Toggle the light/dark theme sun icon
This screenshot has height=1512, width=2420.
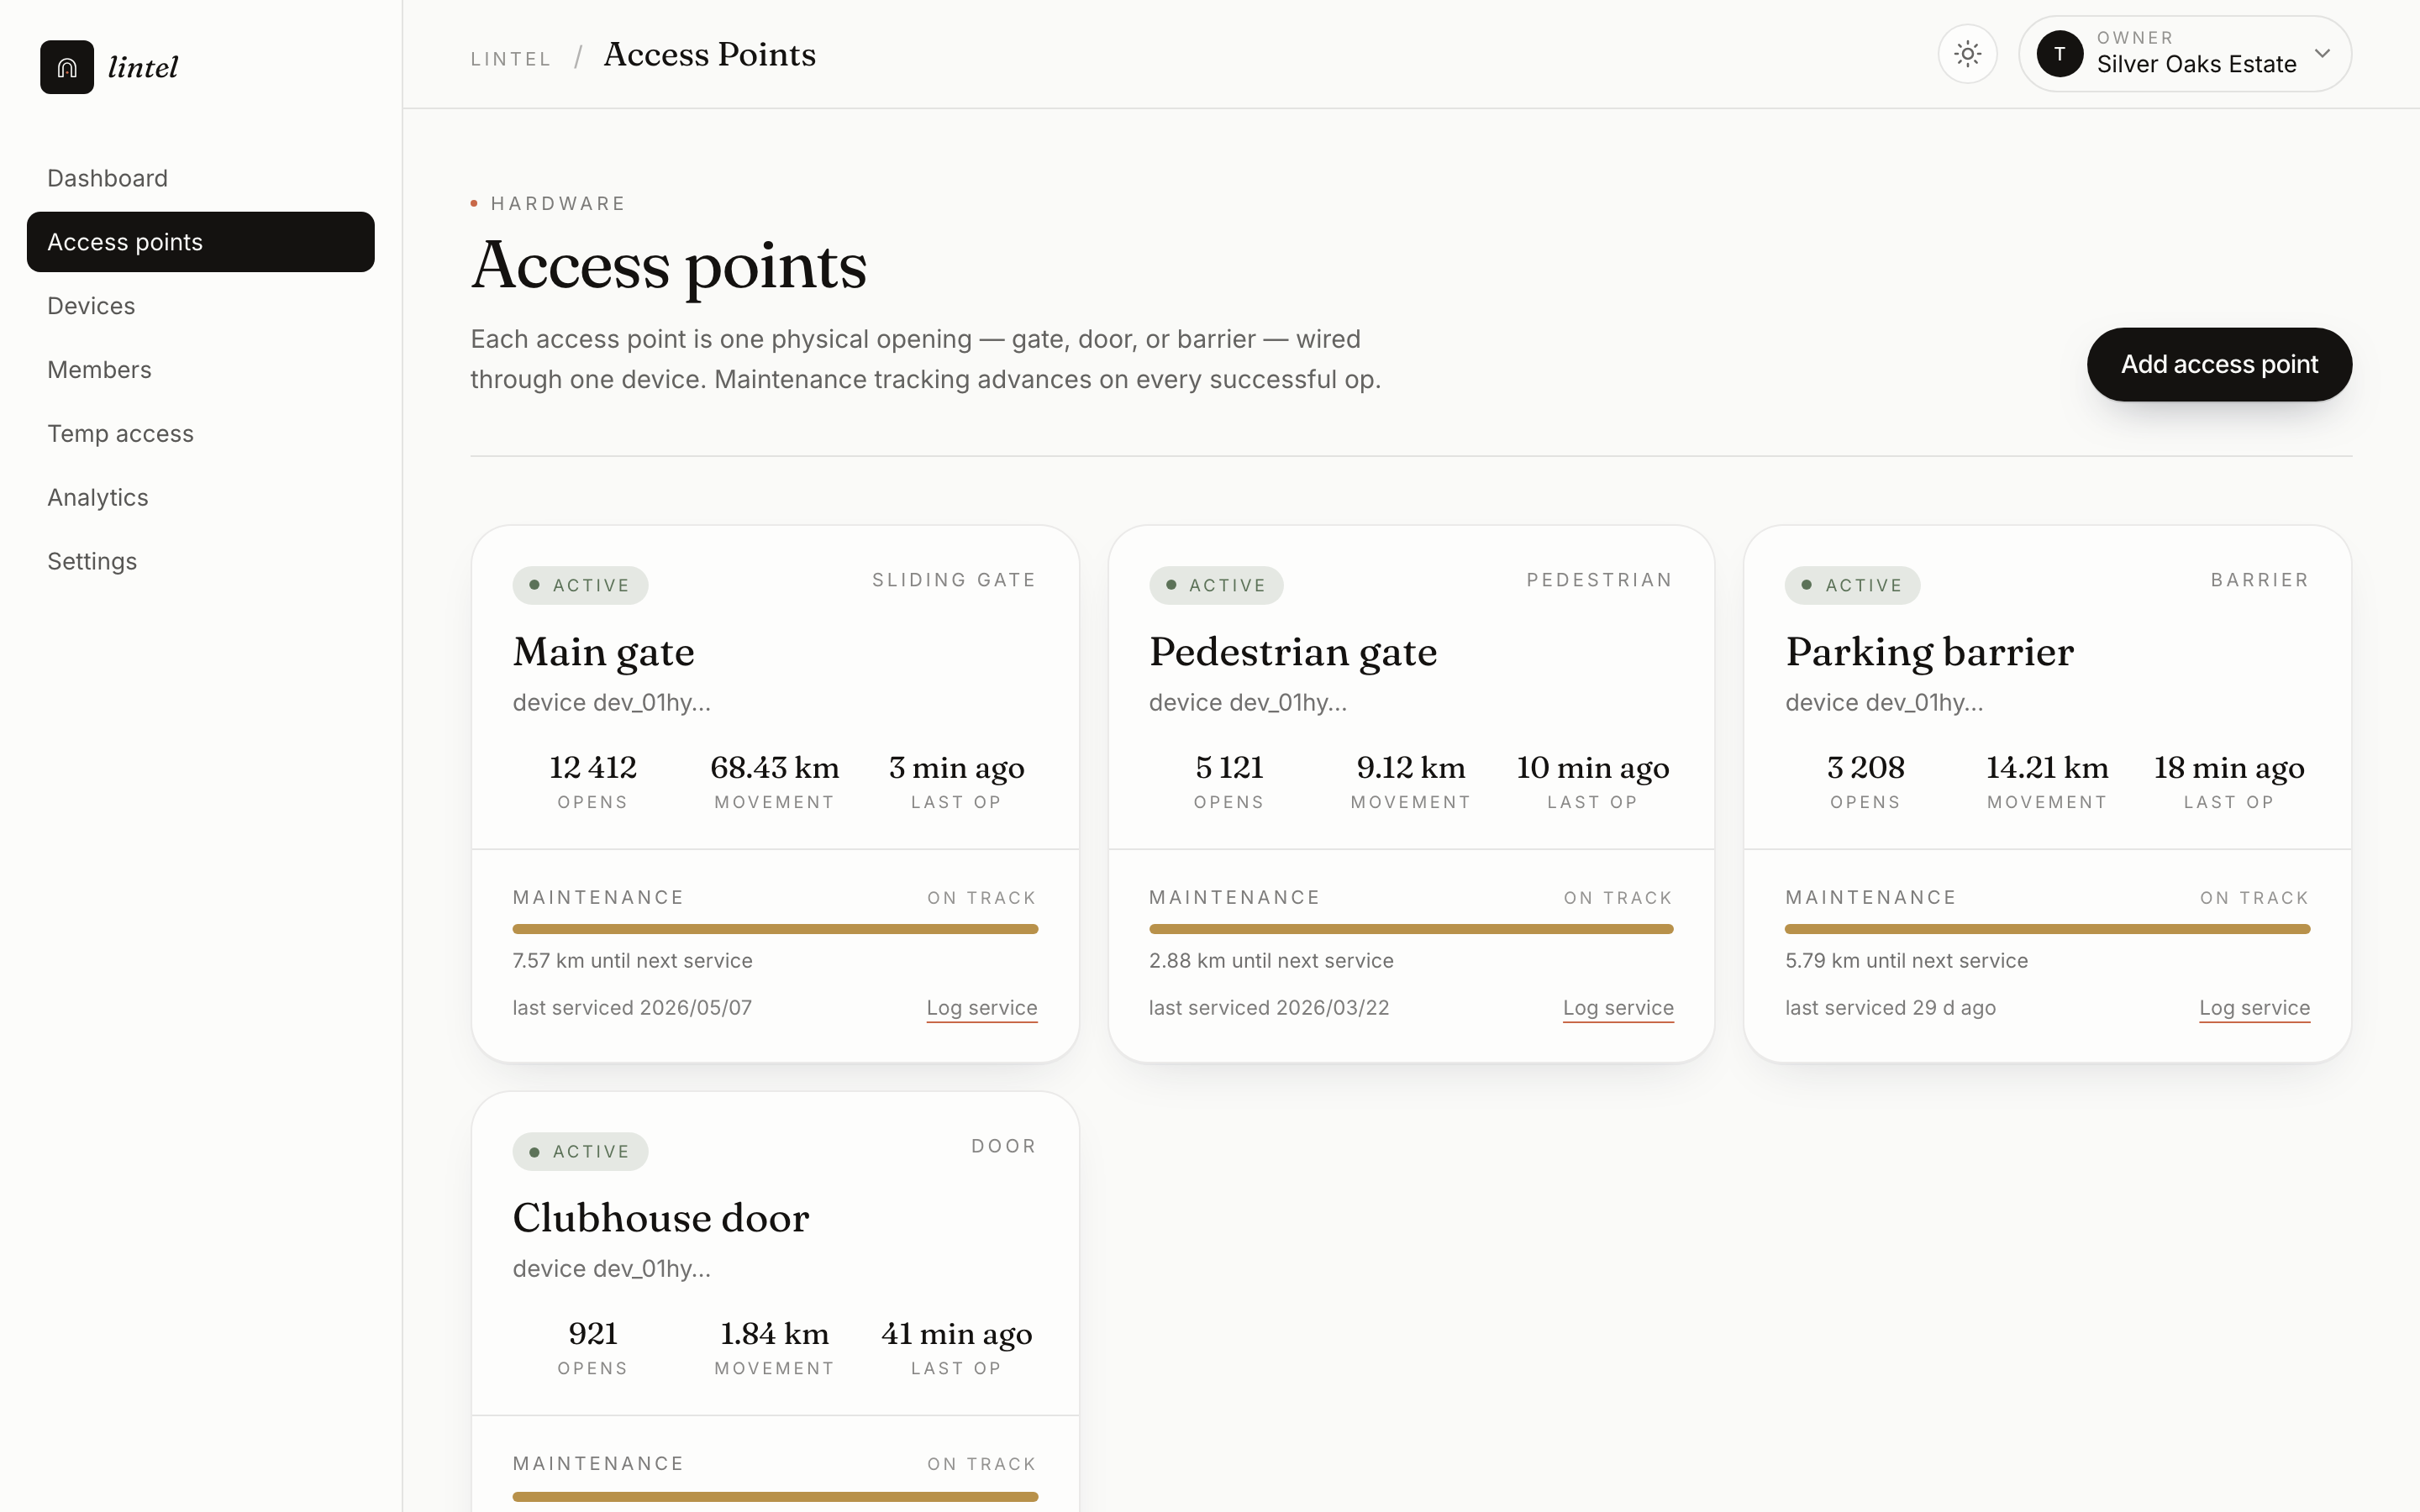(1967, 54)
